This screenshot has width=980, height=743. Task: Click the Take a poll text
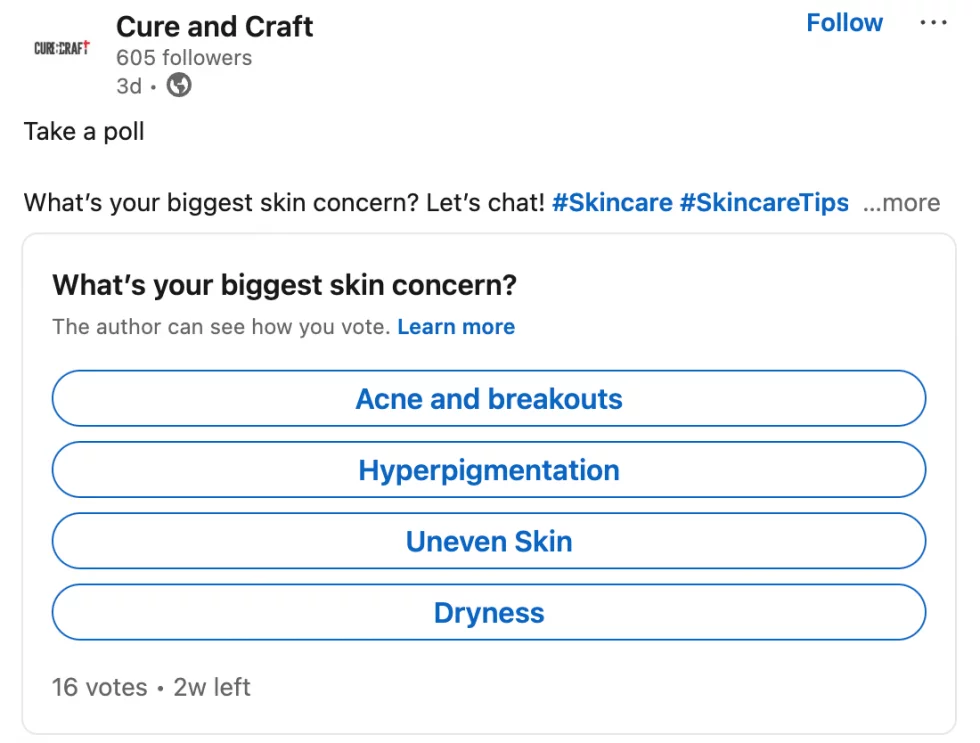(83, 131)
